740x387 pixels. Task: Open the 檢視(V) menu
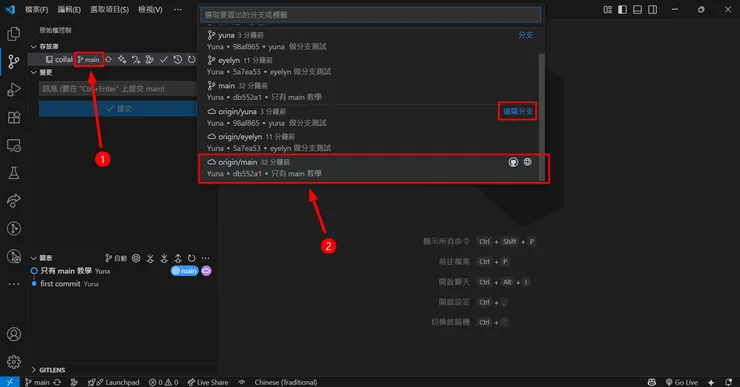click(x=150, y=9)
